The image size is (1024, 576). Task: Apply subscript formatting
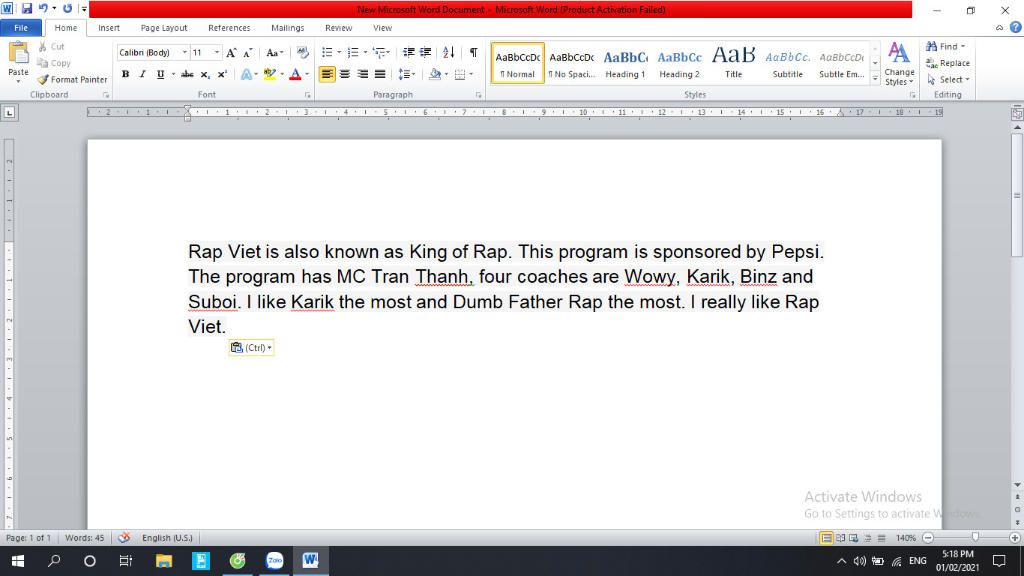click(205, 74)
